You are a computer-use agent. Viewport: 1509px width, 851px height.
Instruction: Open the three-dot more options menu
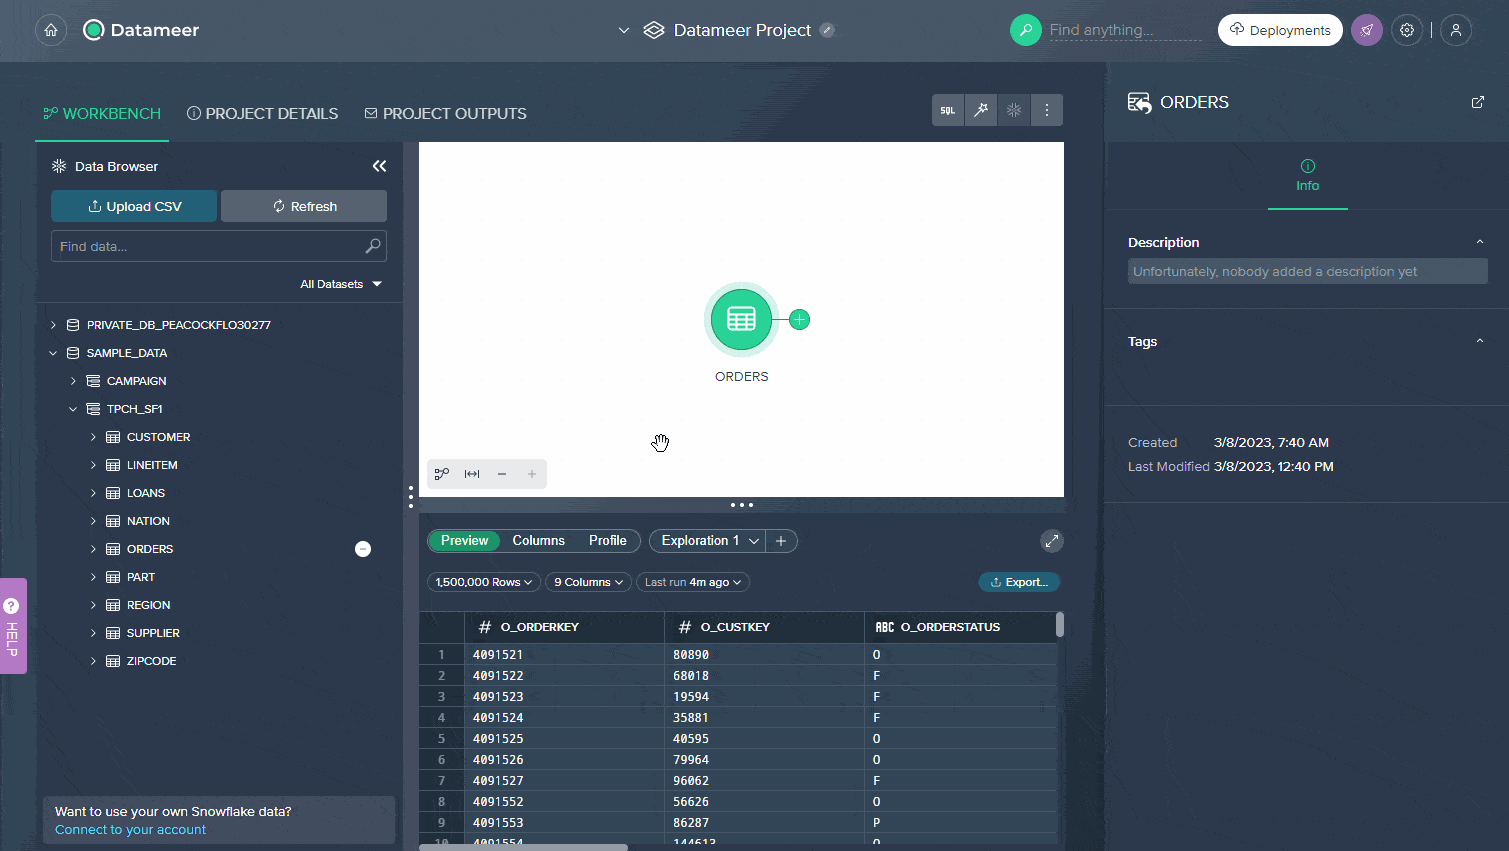(1047, 110)
